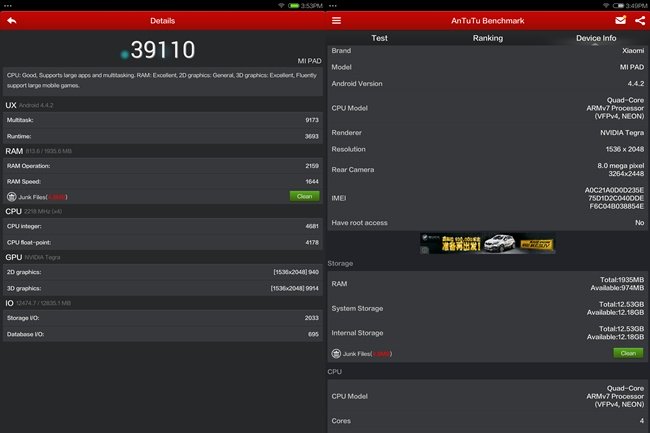Tap the share icon in AnTuTu header
This screenshot has width=650, height=433.
tap(640, 20)
